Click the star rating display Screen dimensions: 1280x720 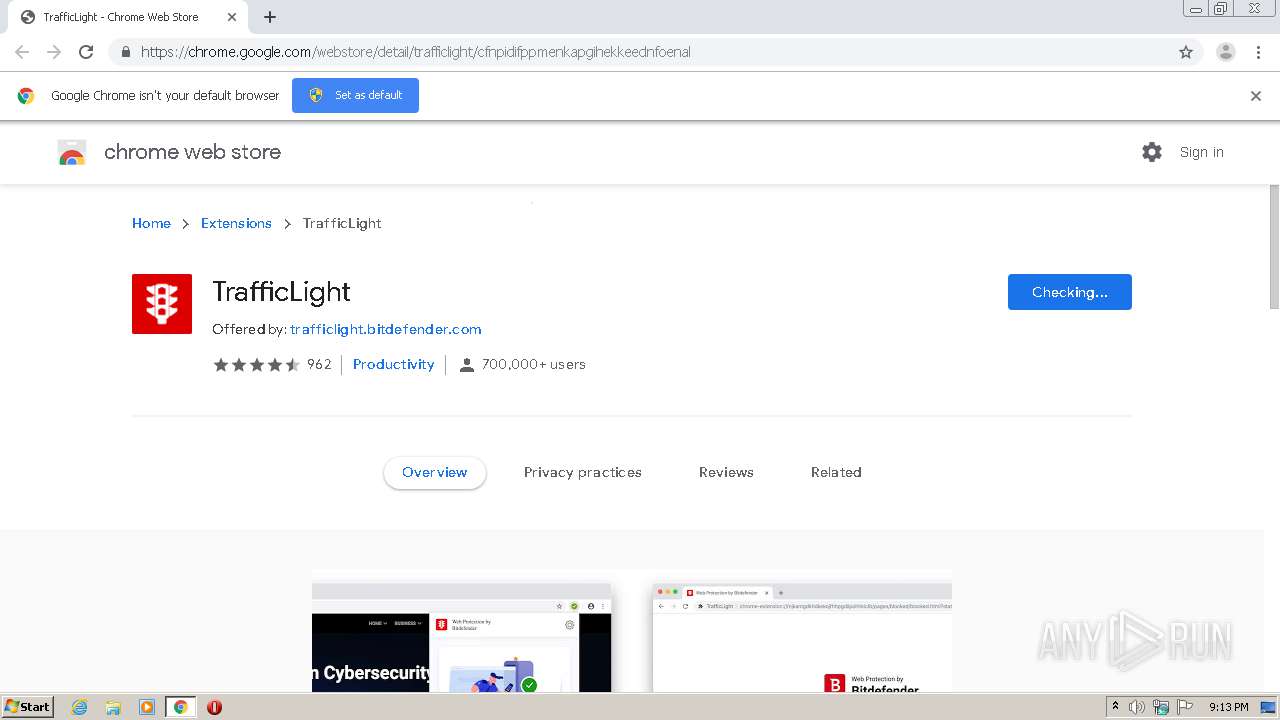point(256,365)
